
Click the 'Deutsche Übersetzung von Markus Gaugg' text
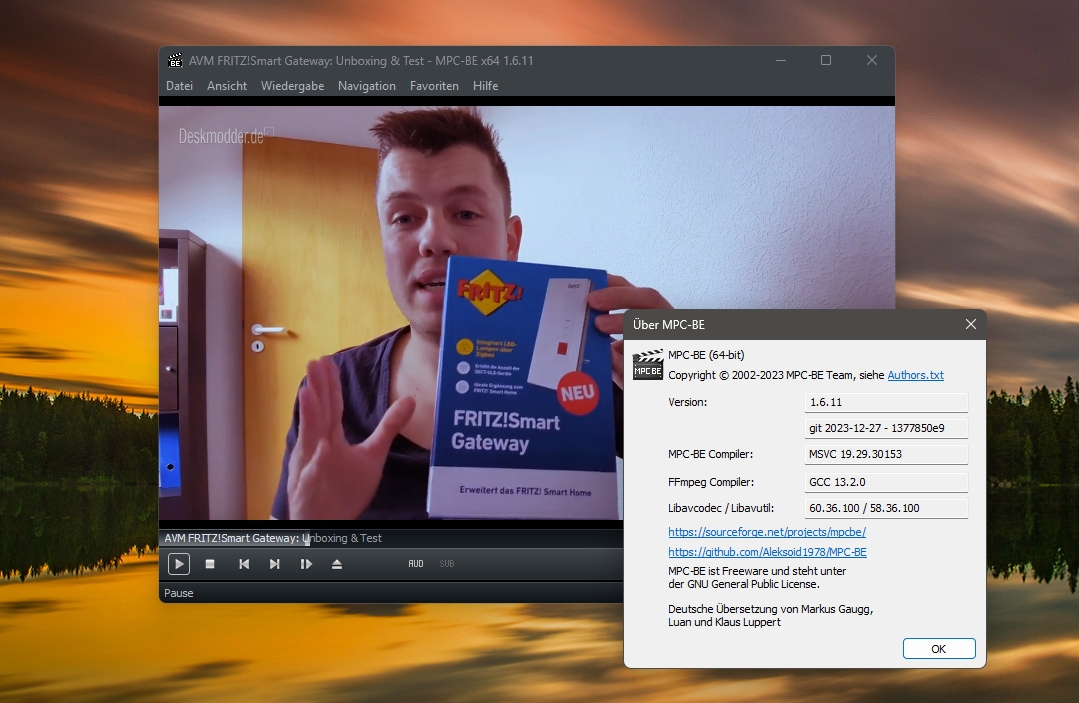pyautogui.click(x=770, y=609)
